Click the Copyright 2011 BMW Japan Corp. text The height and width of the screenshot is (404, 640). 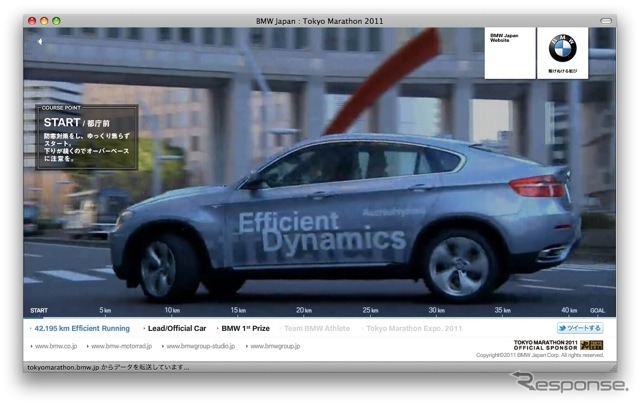pyautogui.click(x=540, y=355)
